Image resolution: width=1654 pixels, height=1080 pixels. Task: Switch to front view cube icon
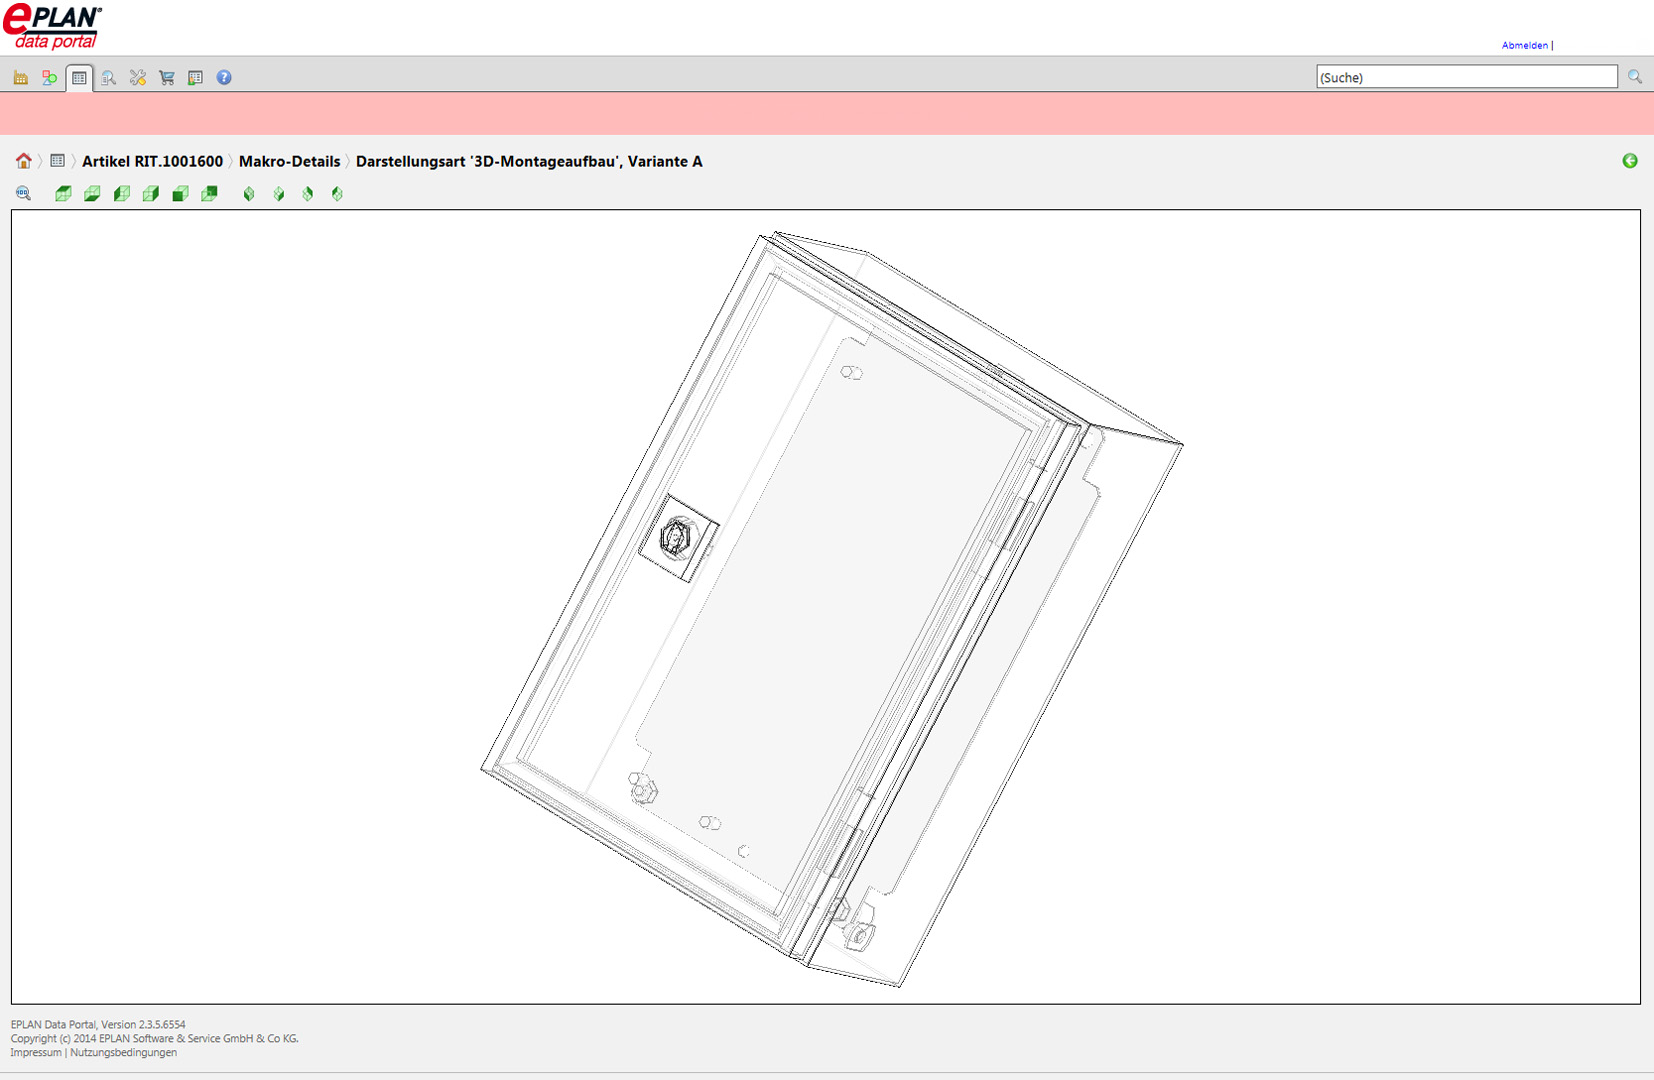[180, 194]
